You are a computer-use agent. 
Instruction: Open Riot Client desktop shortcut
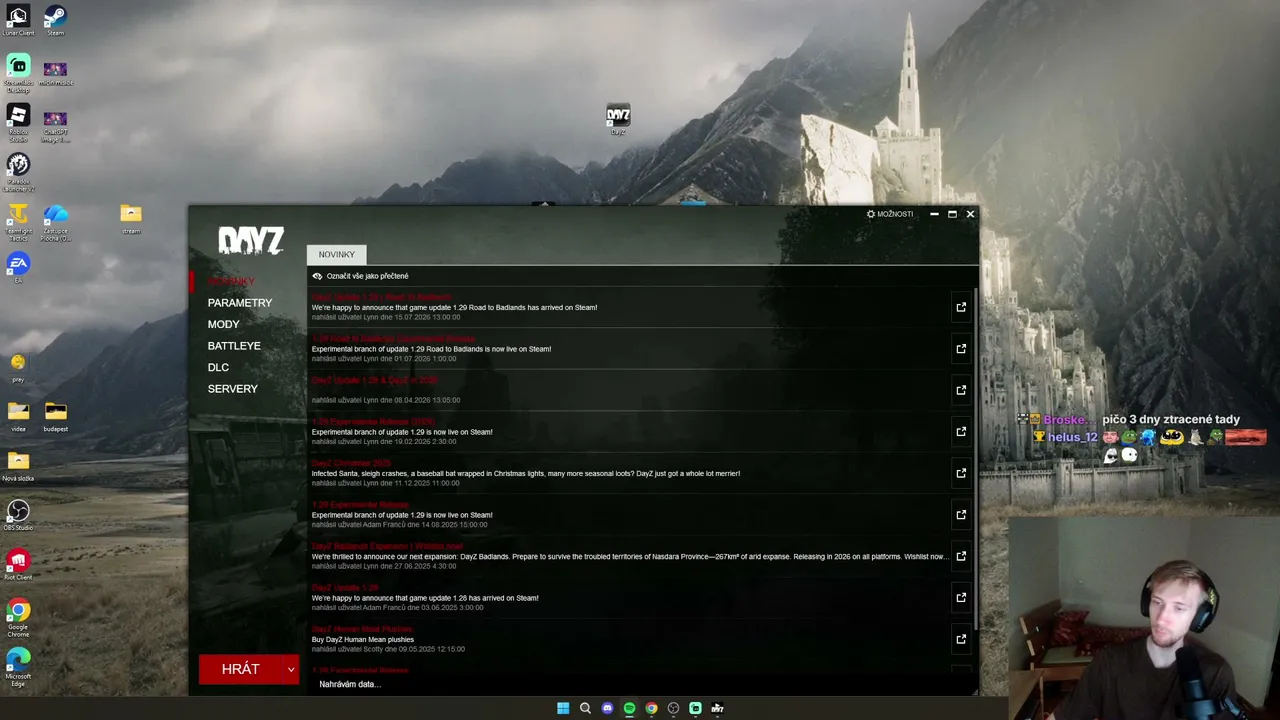tap(18, 564)
